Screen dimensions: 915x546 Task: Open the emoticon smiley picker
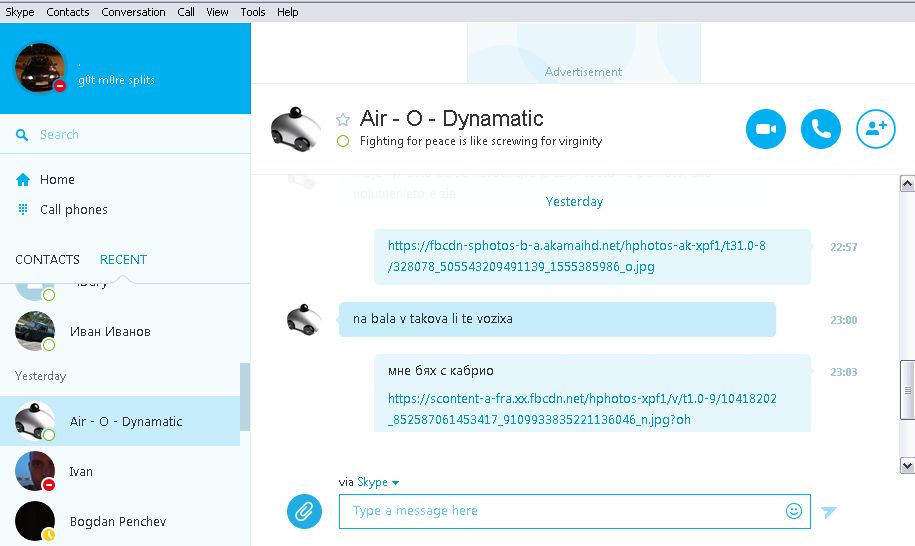click(794, 511)
